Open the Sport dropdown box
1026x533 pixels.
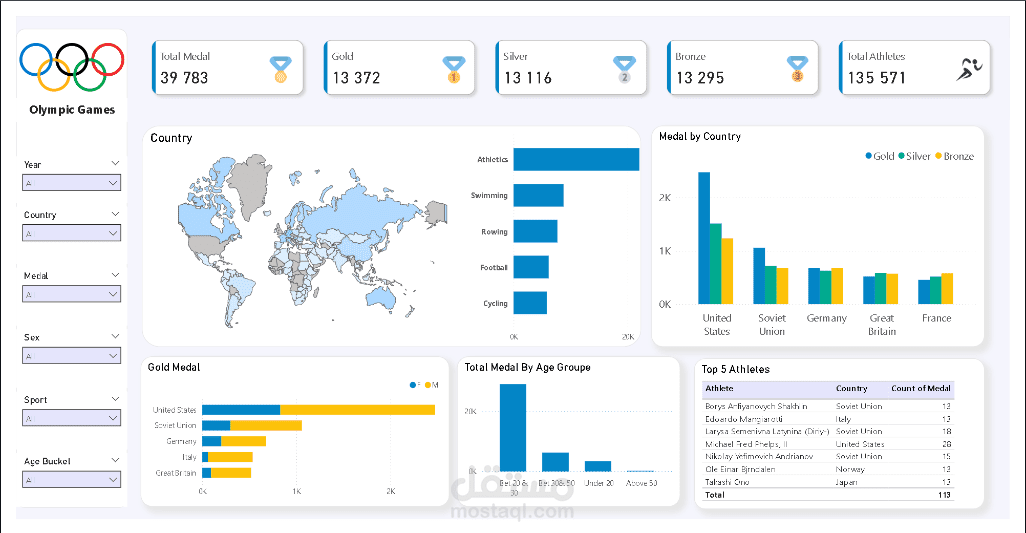[71, 417]
